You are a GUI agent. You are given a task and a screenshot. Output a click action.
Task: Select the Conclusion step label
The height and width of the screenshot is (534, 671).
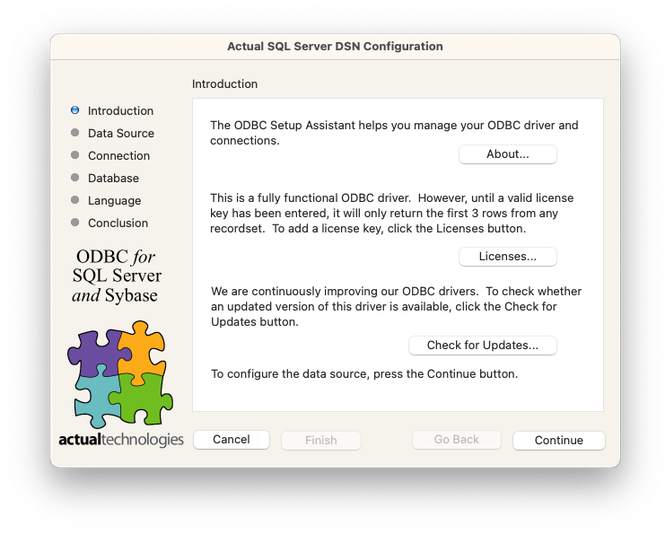point(118,223)
